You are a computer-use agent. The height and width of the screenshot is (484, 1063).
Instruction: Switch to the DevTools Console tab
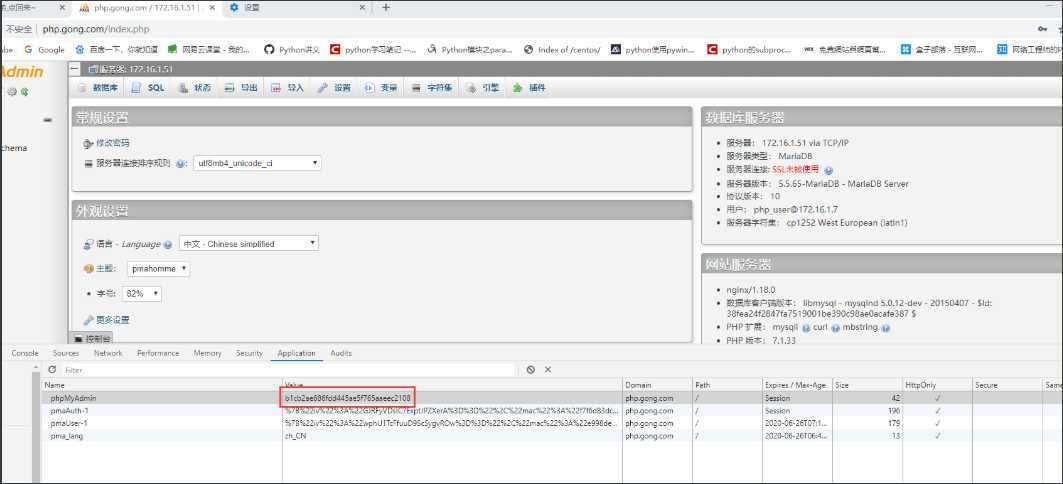pos(25,353)
